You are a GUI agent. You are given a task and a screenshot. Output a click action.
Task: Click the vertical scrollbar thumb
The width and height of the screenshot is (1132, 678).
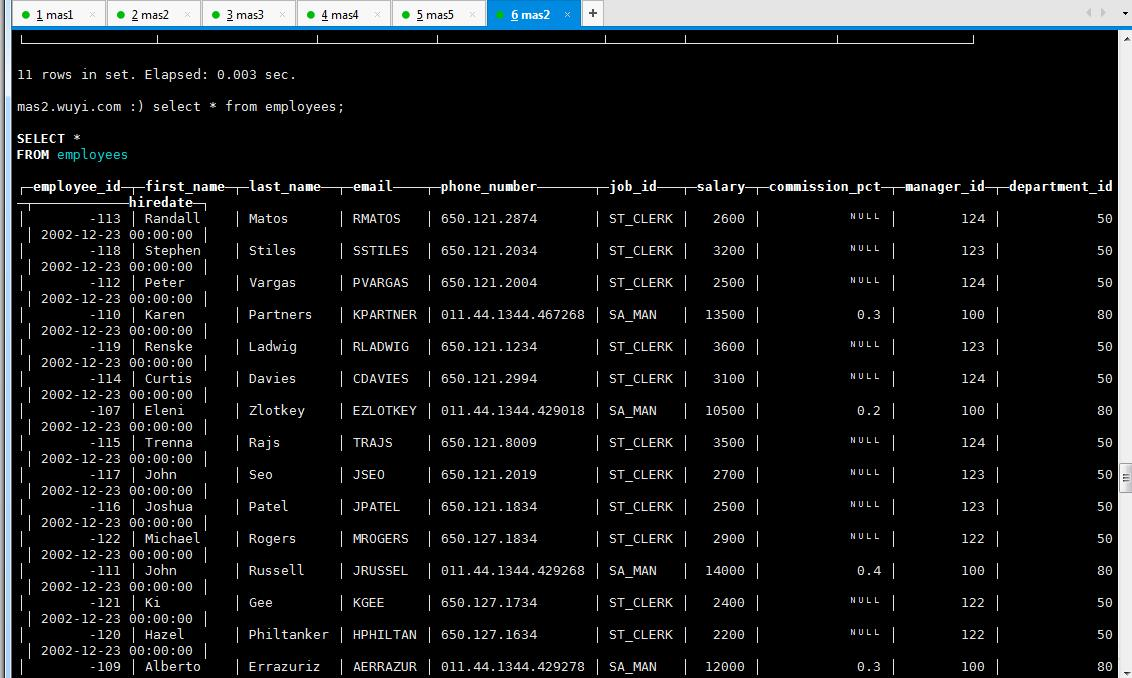1126,478
